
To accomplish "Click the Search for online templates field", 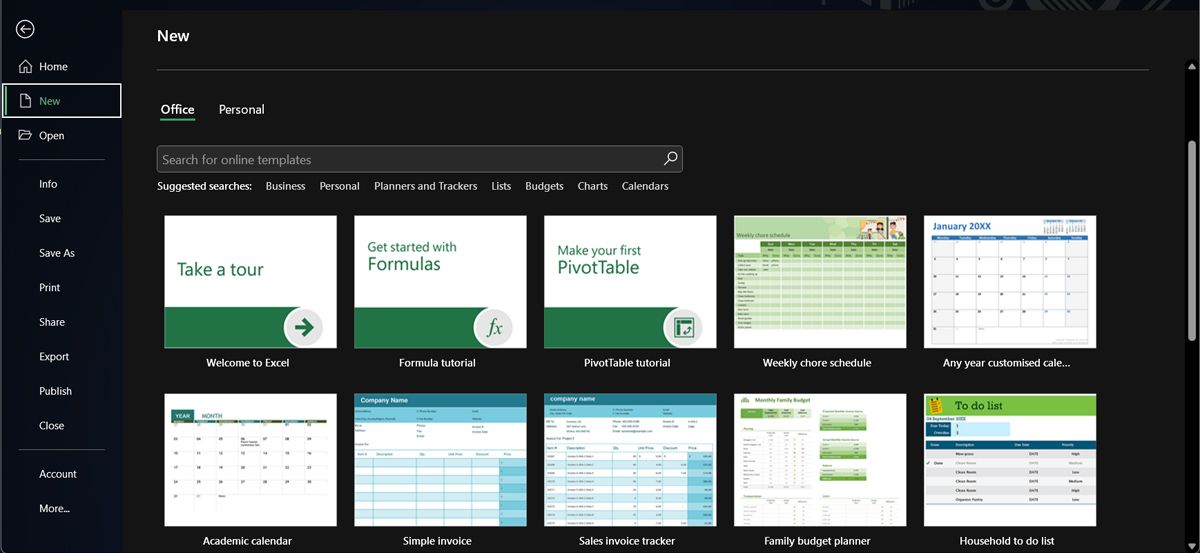I will click(419, 159).
